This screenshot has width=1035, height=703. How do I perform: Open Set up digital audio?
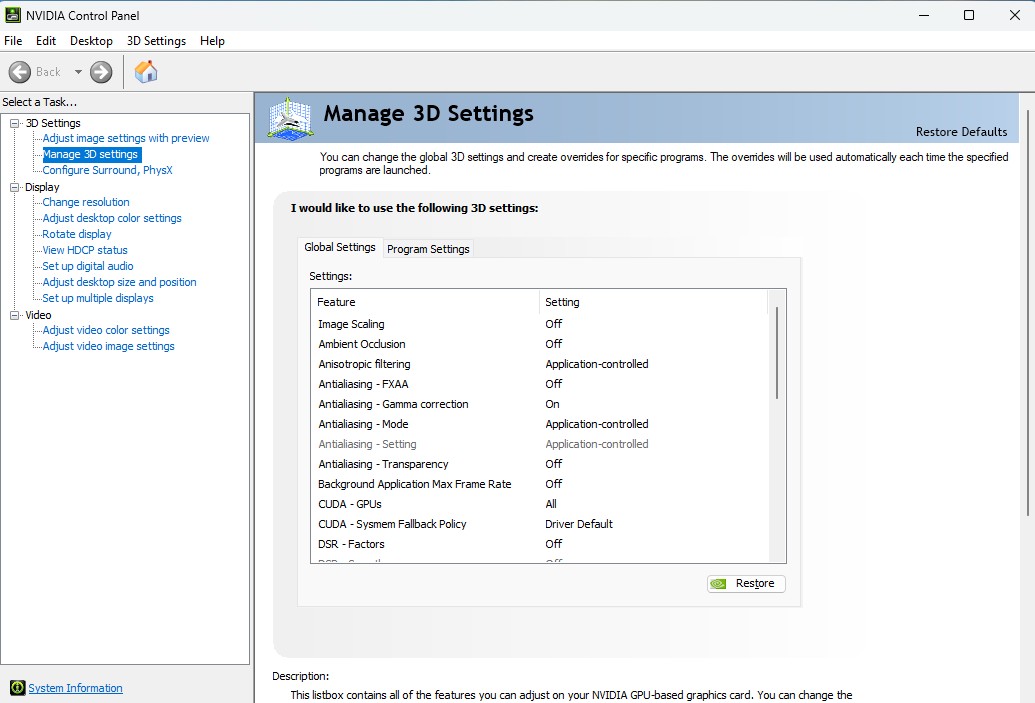coord(88,266)
